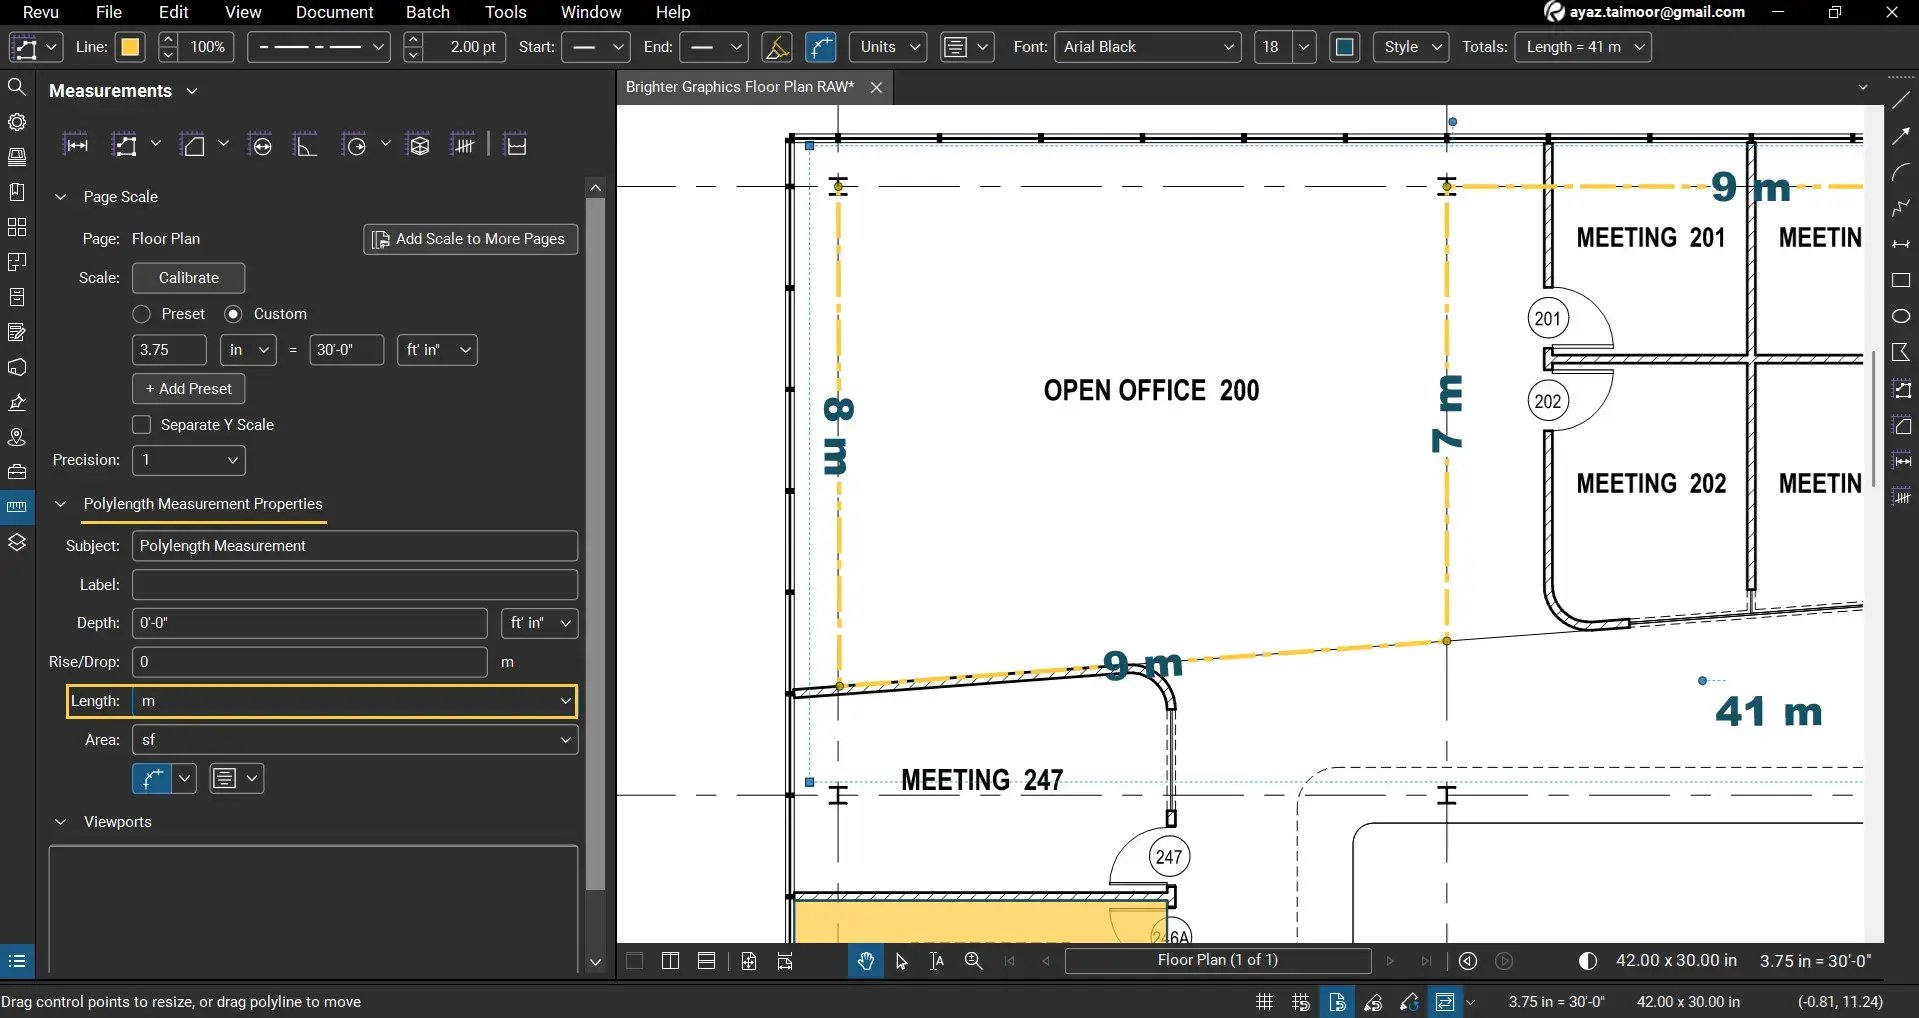This screenshot has width=1919, height=1018.
Task: Switch to the Brighter Graphics Floor Plan tab
Action: [740, 87]
